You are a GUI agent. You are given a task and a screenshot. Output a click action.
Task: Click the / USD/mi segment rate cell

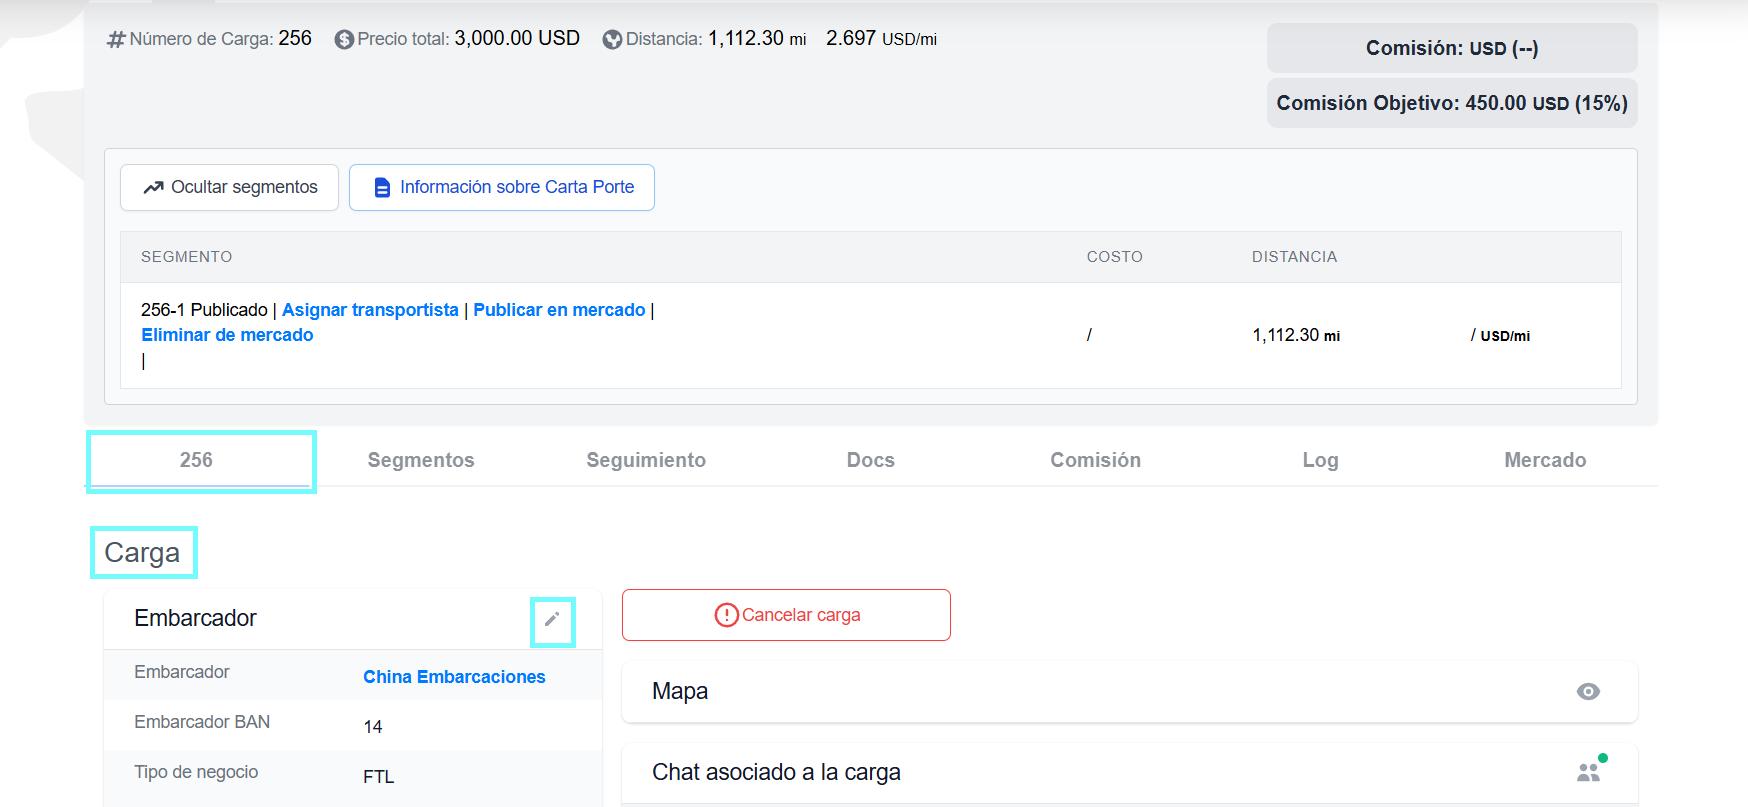pyautogui.click(x=1500, y=335)
